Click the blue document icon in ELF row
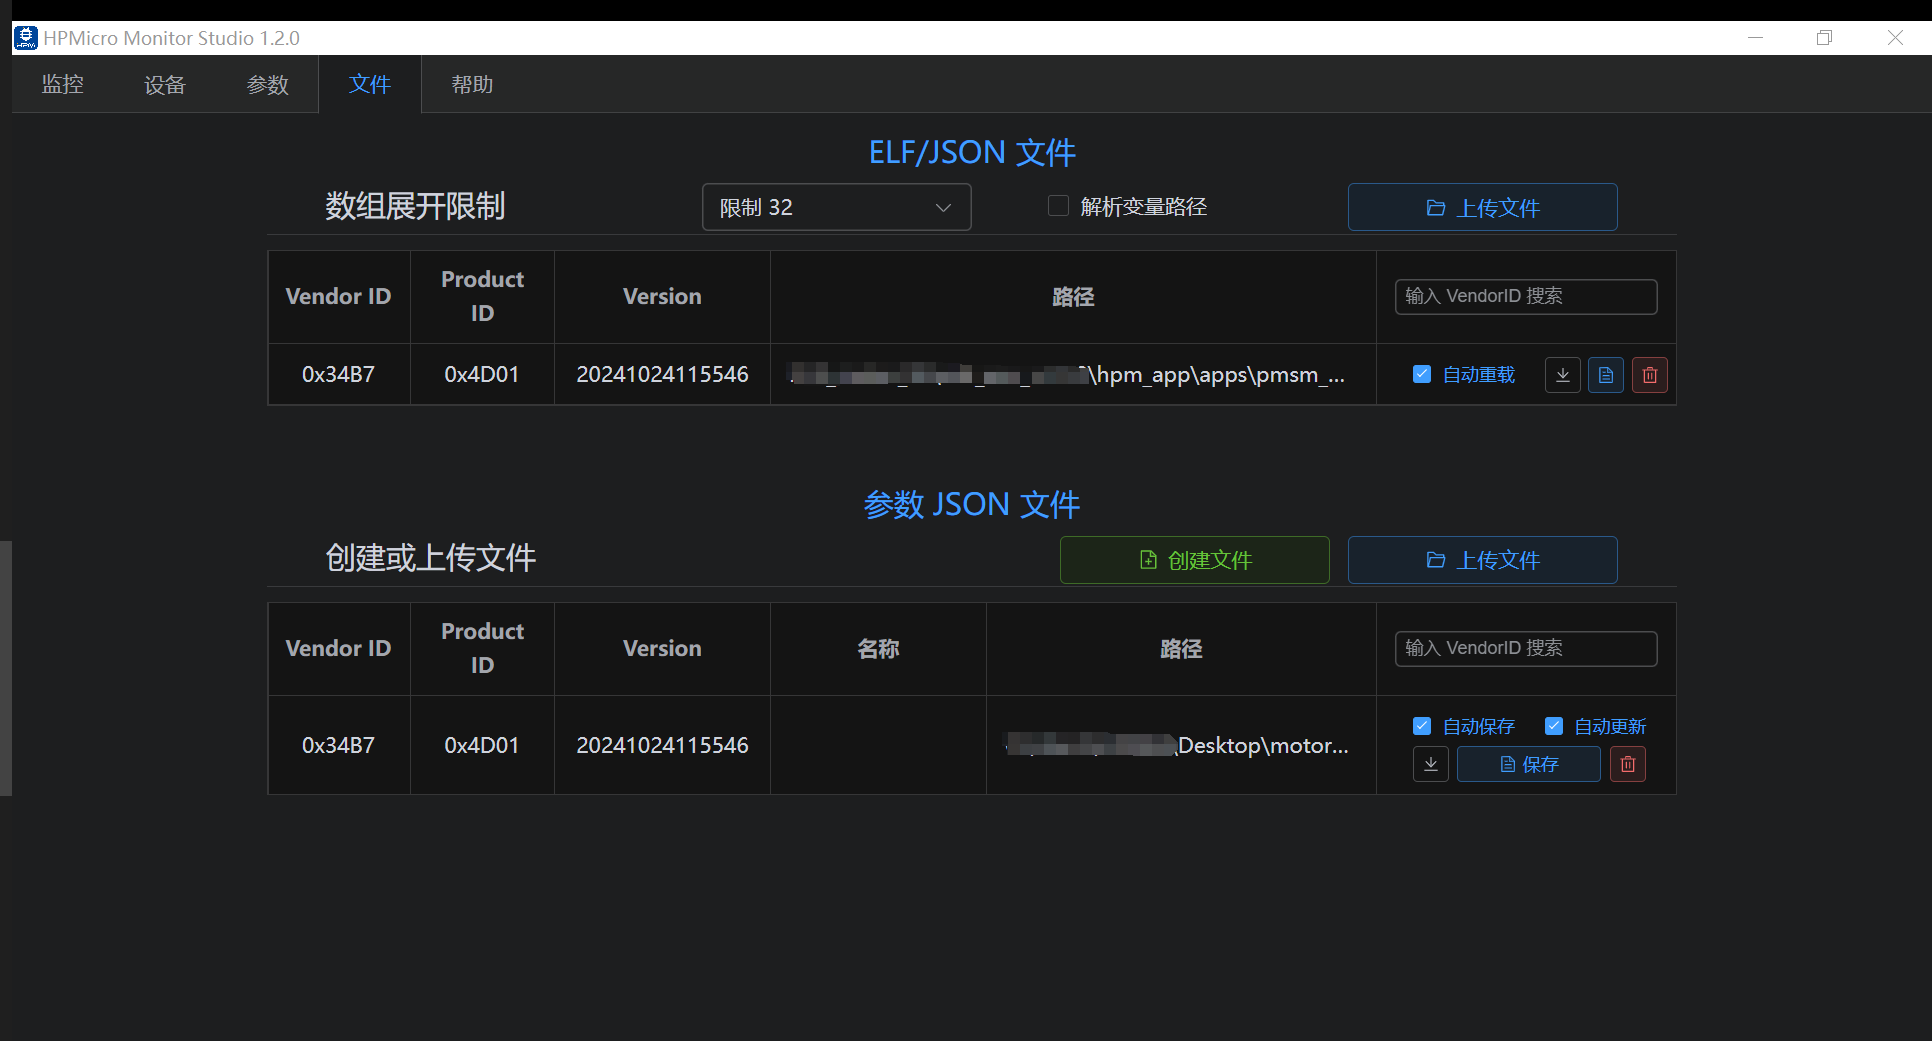Screen dimensions: 1932x1041 (1606, 375)
